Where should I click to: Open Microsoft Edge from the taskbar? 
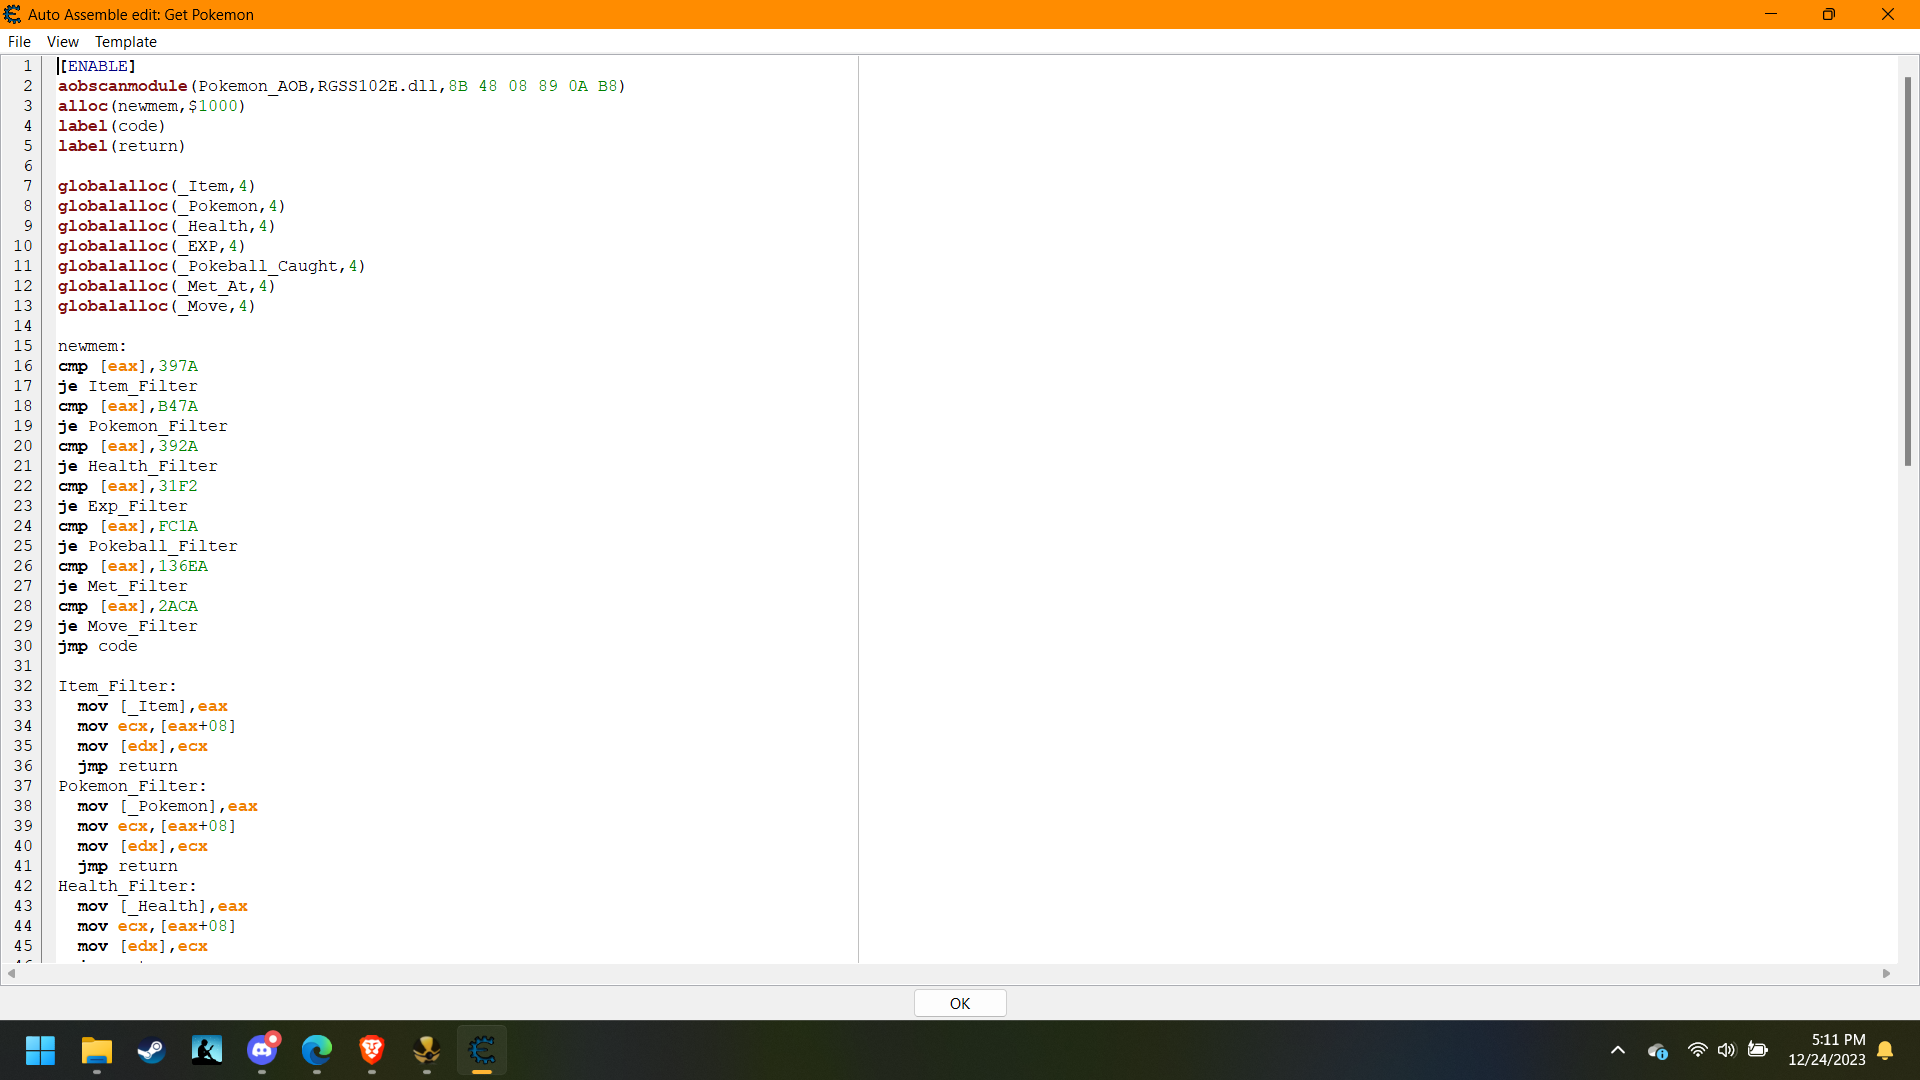316,1051
